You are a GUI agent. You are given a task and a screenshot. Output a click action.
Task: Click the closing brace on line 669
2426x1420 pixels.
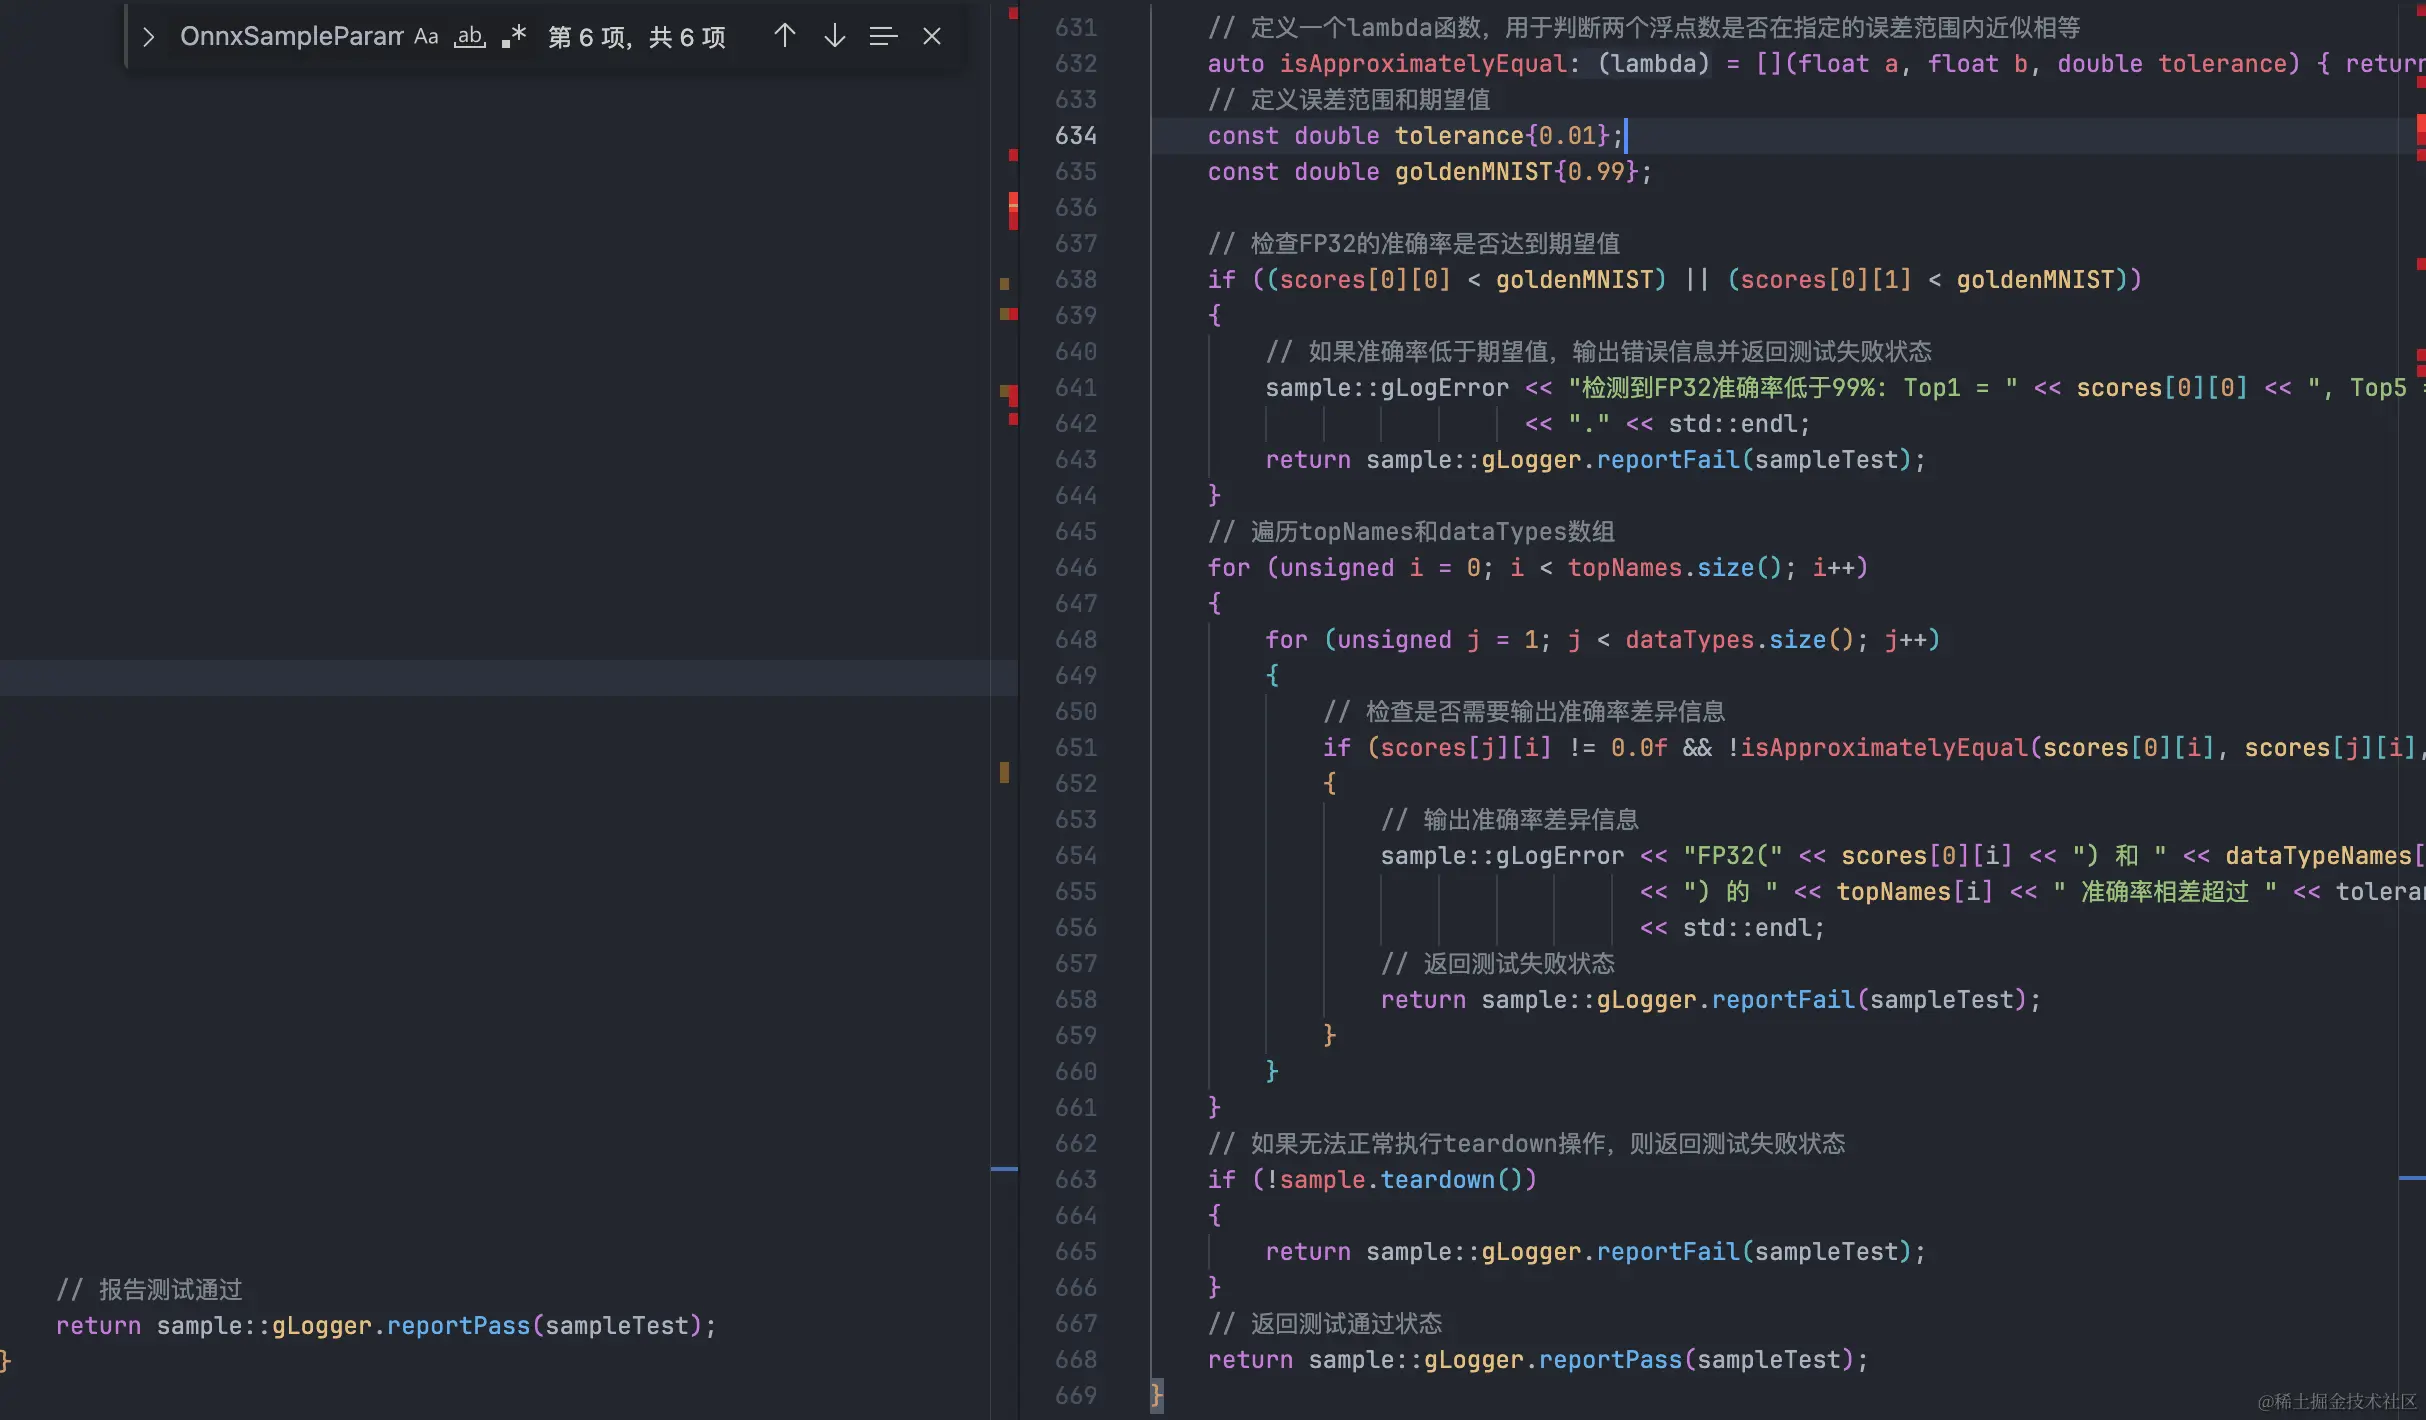(1157, 1394)
